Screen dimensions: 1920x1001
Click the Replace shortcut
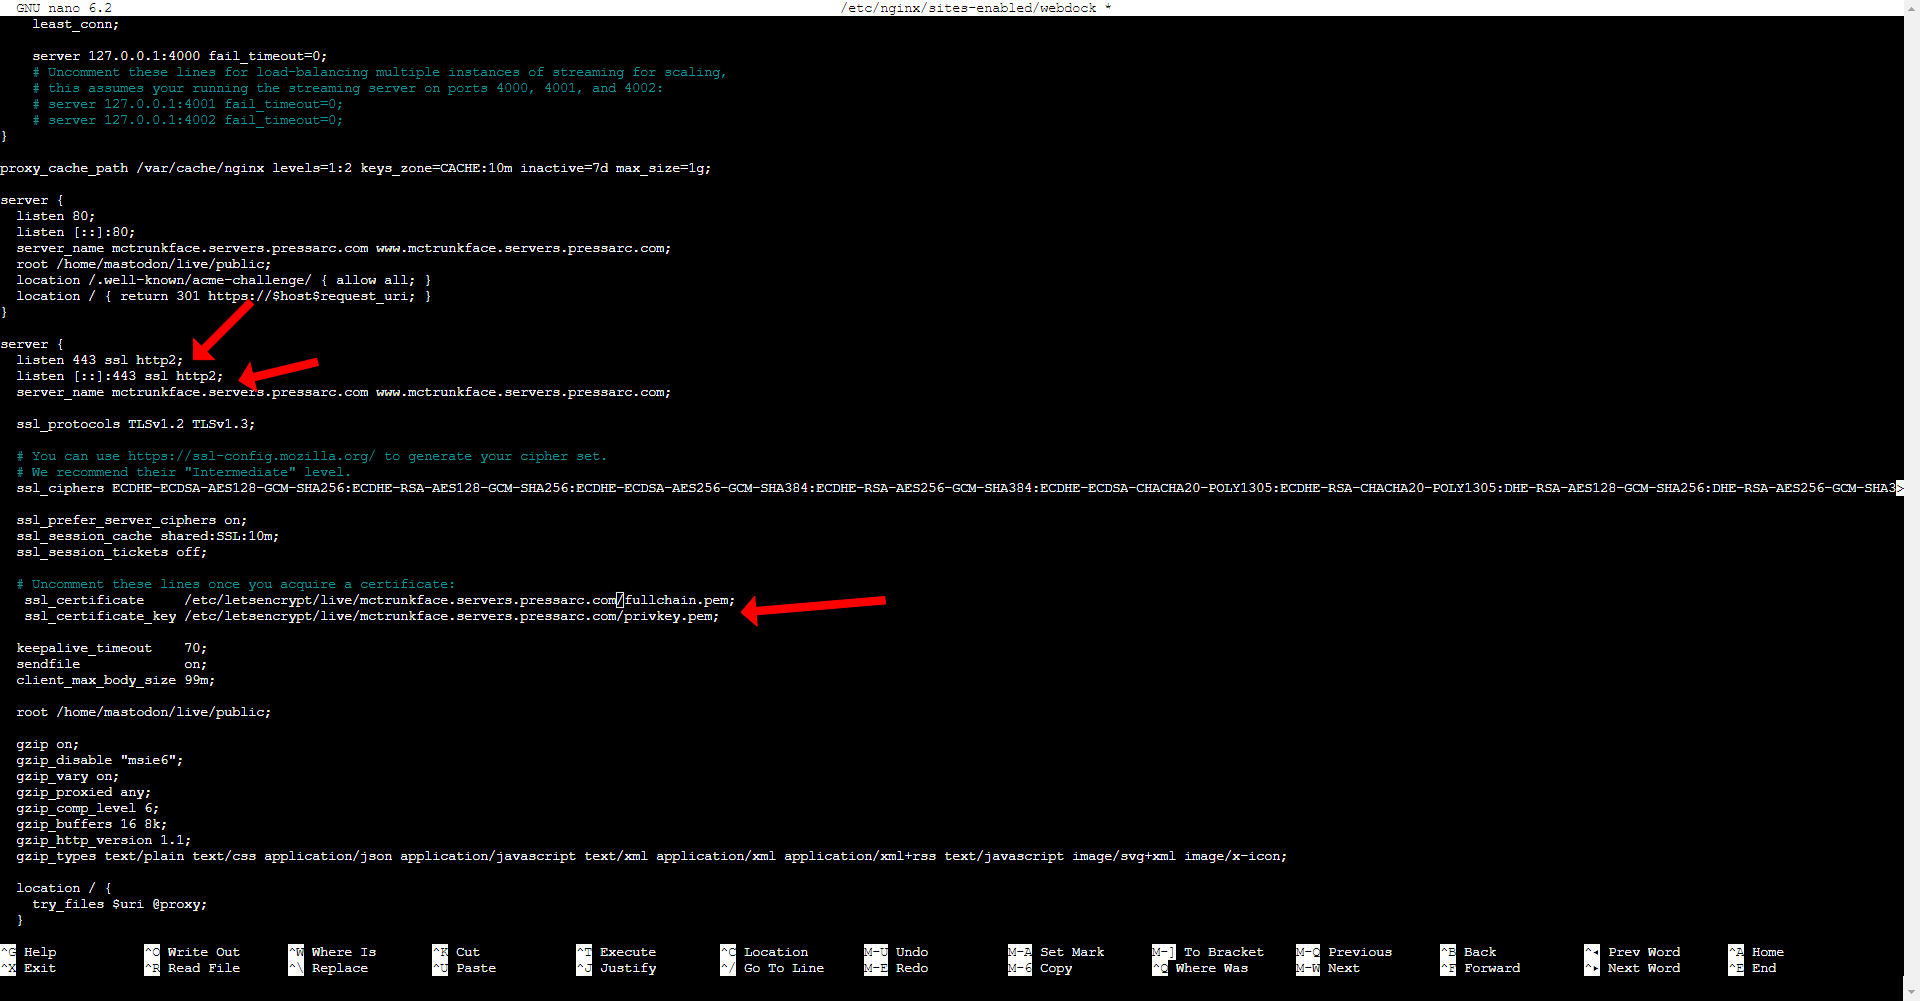(x=339, y=968)
